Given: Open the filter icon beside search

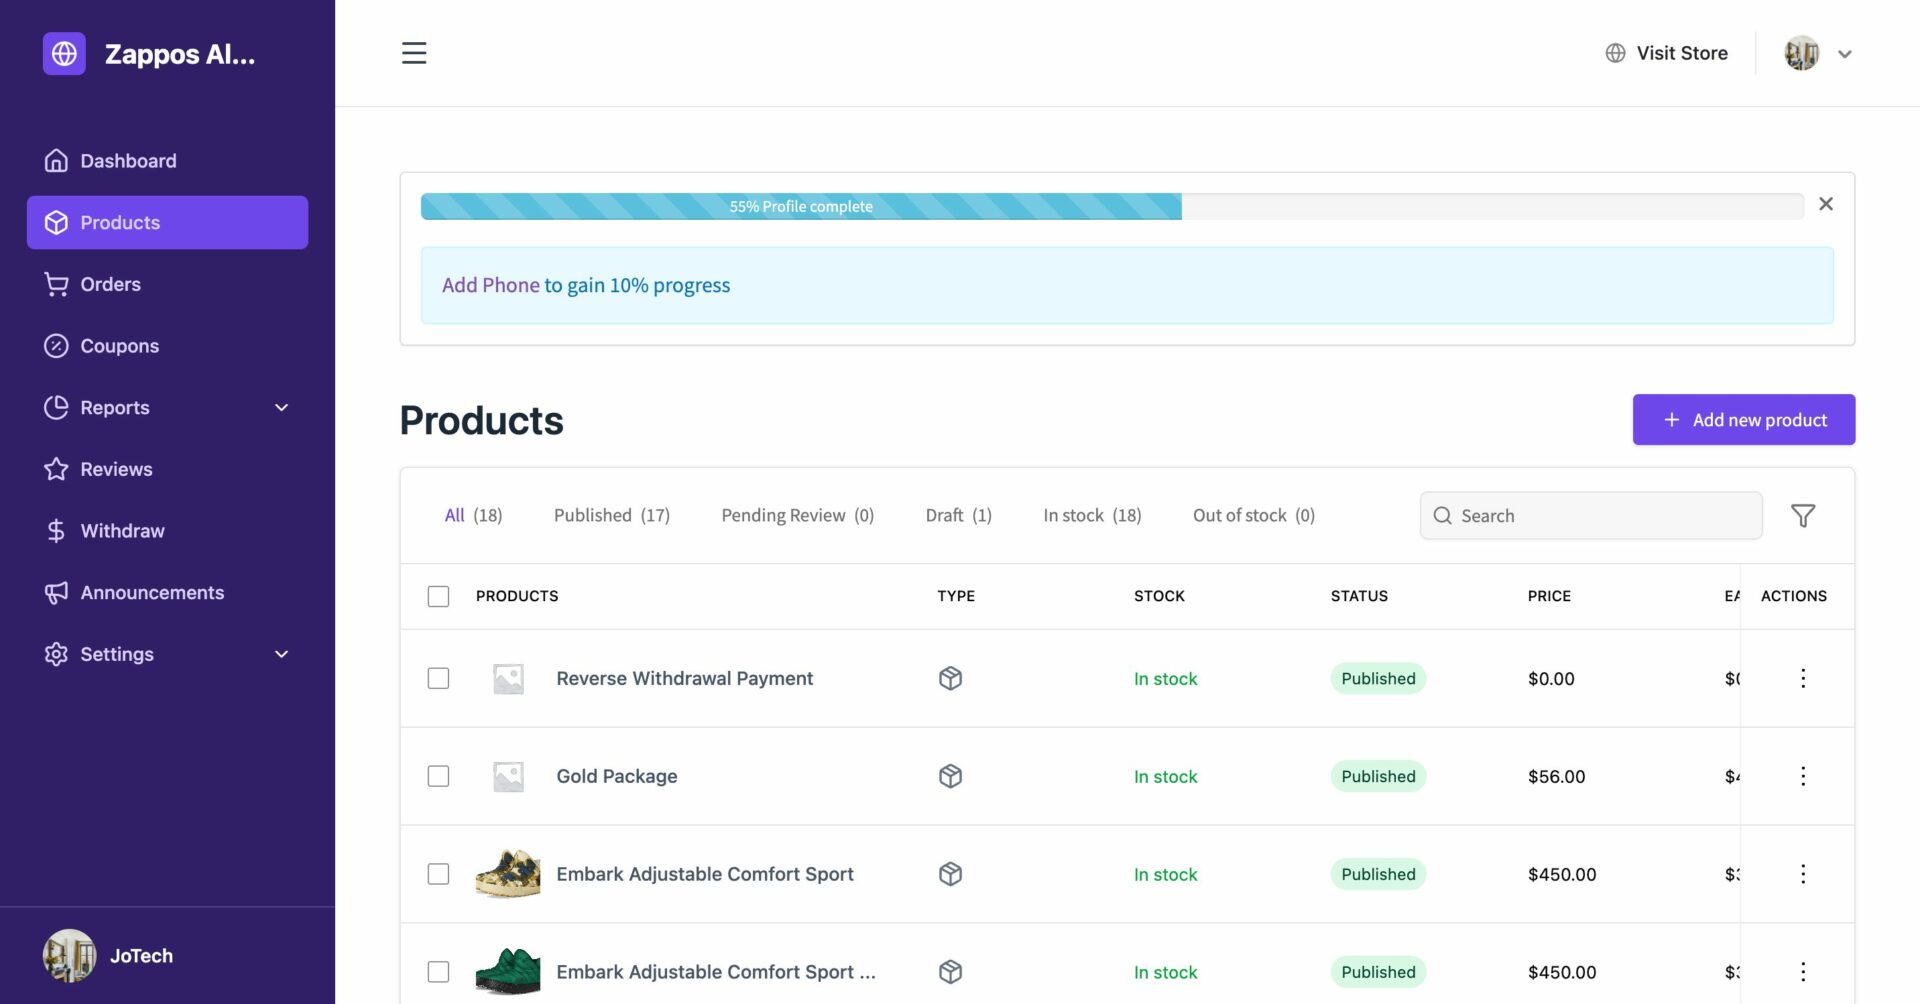Looking at the screenshot, I should (x=1803, y=515).
